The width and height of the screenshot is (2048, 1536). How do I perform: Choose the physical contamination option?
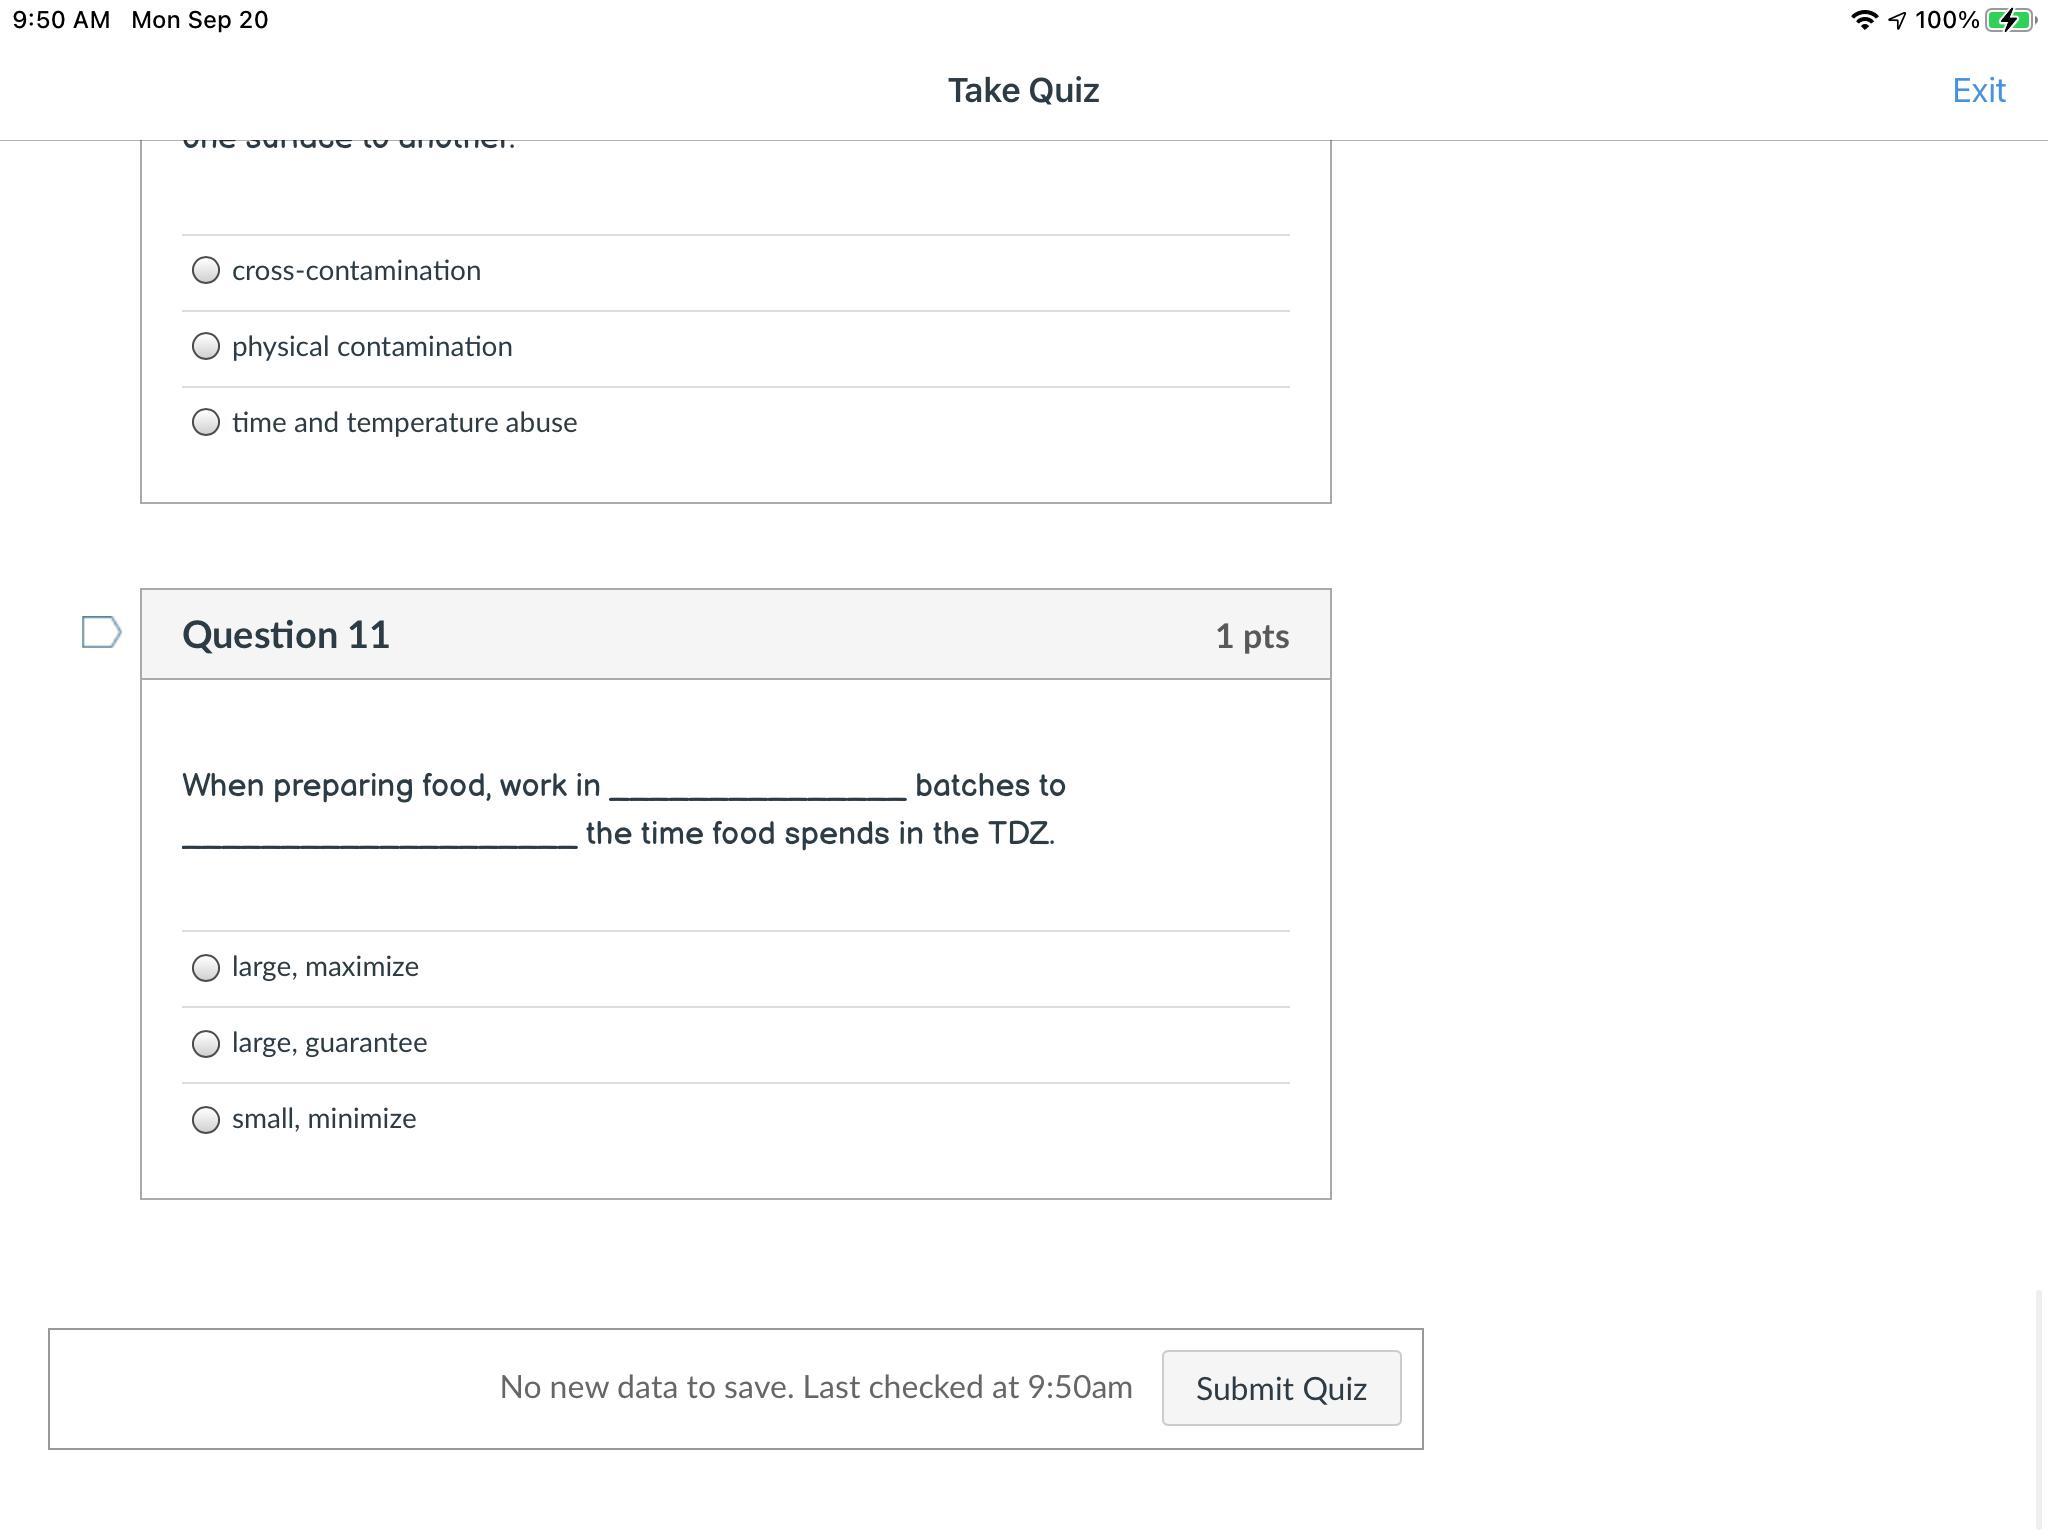(x=206, y=347)
